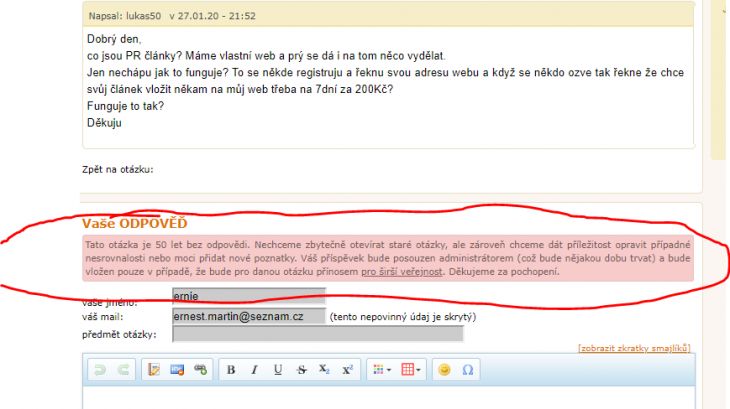Insert special character with Omega icon

click(x=468, y=370)
